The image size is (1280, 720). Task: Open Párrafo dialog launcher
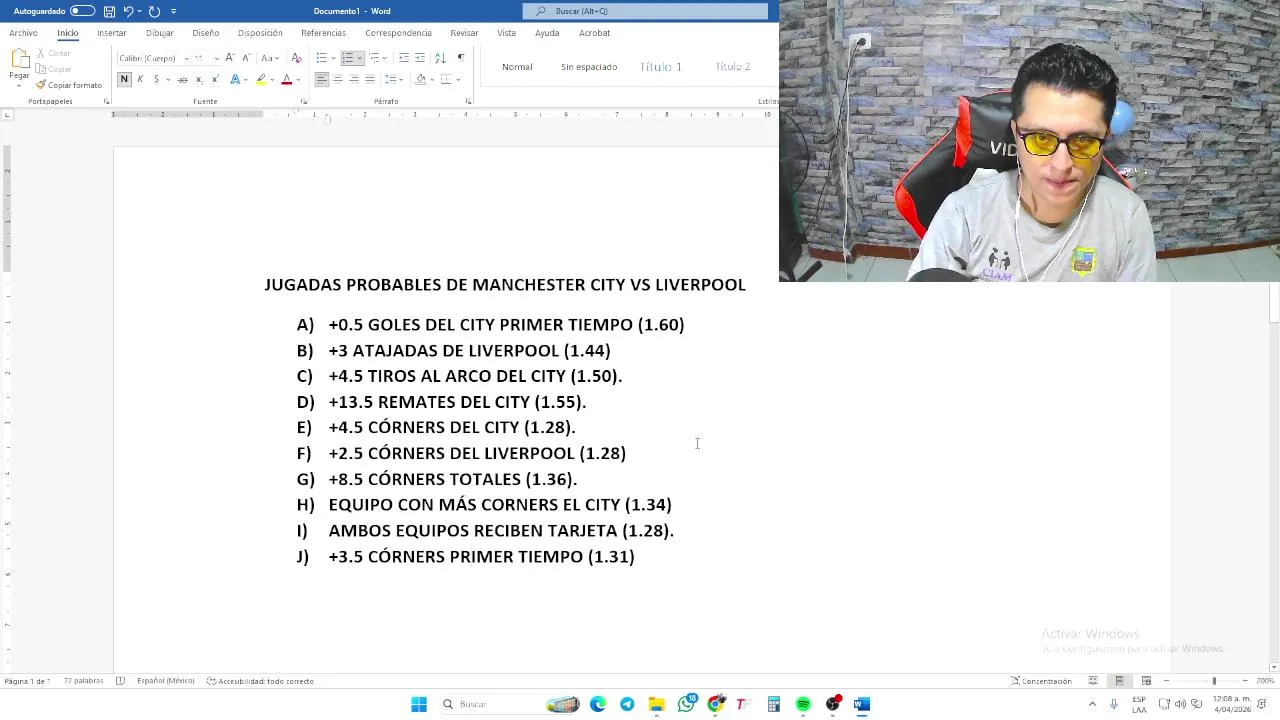(468, 101)
